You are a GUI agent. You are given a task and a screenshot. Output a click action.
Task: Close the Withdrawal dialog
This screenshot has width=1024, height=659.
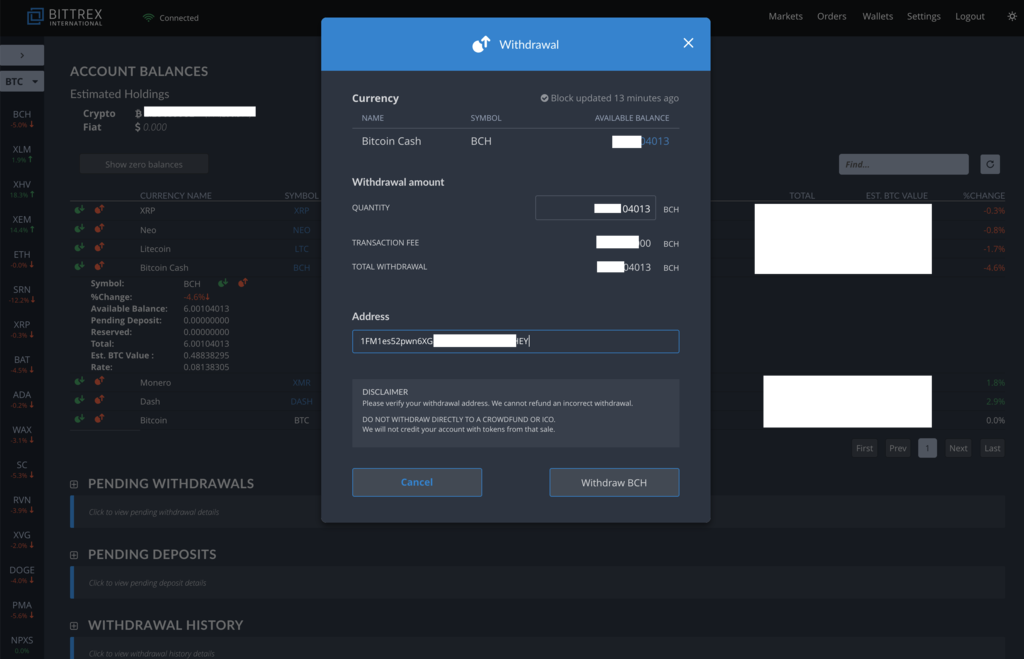pos(688,43)
